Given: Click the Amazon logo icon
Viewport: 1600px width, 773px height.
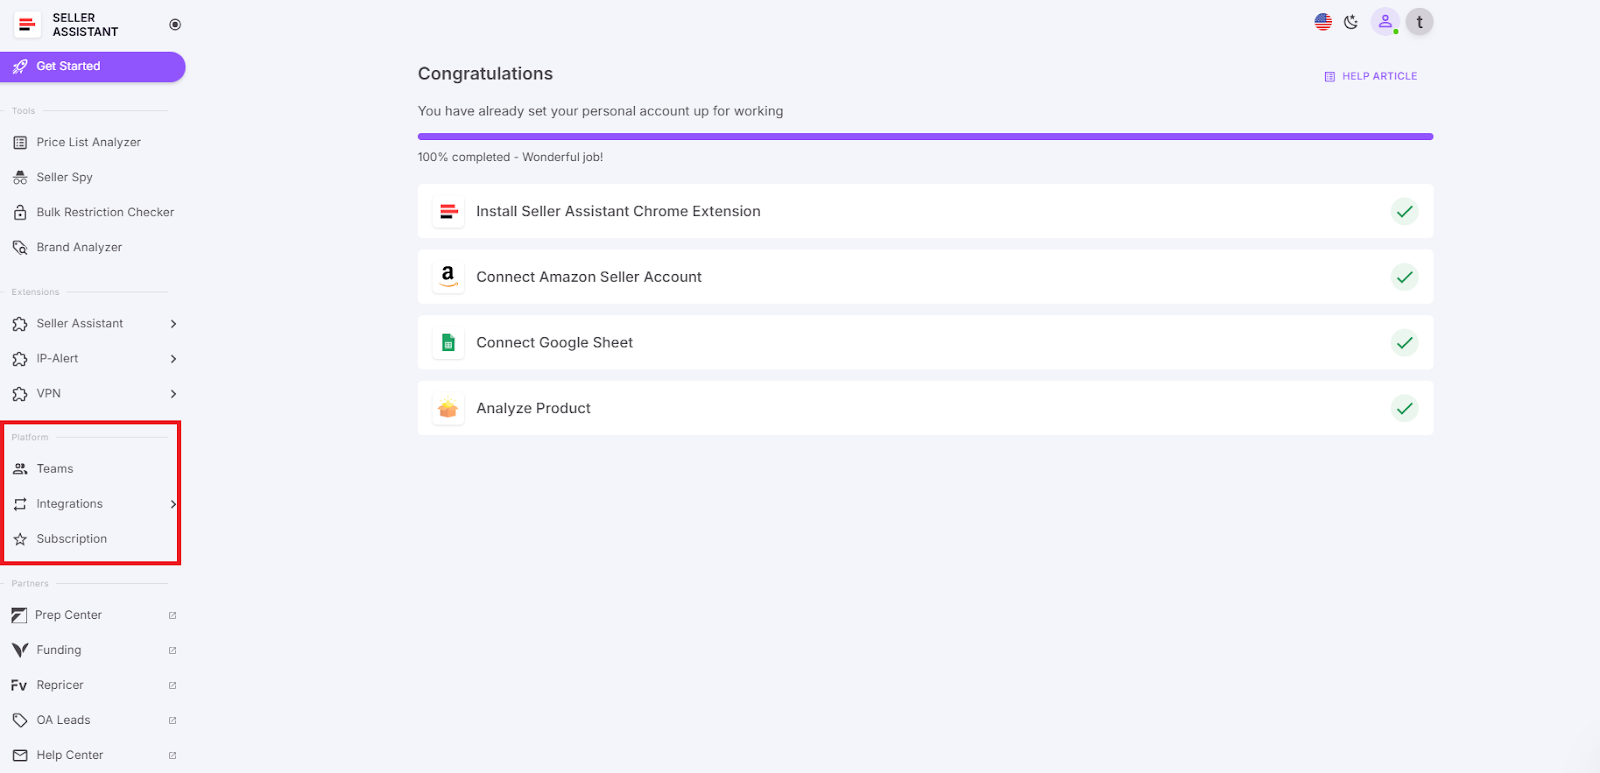Looking at the screenshot, I should point(448,277).
